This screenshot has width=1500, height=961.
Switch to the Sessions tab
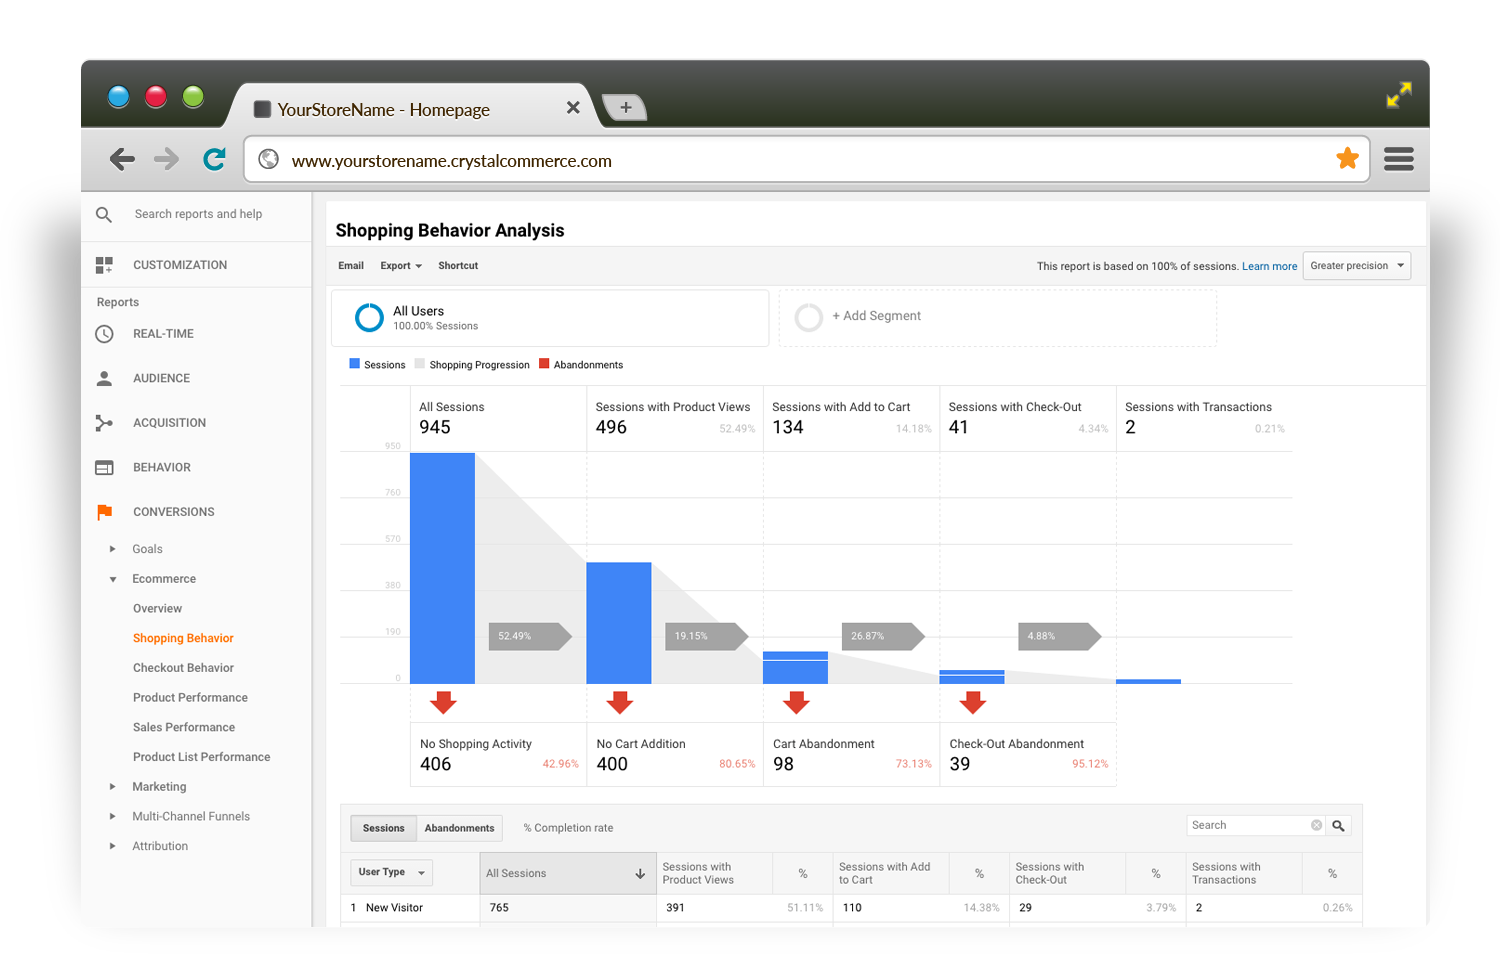(383, 828)
